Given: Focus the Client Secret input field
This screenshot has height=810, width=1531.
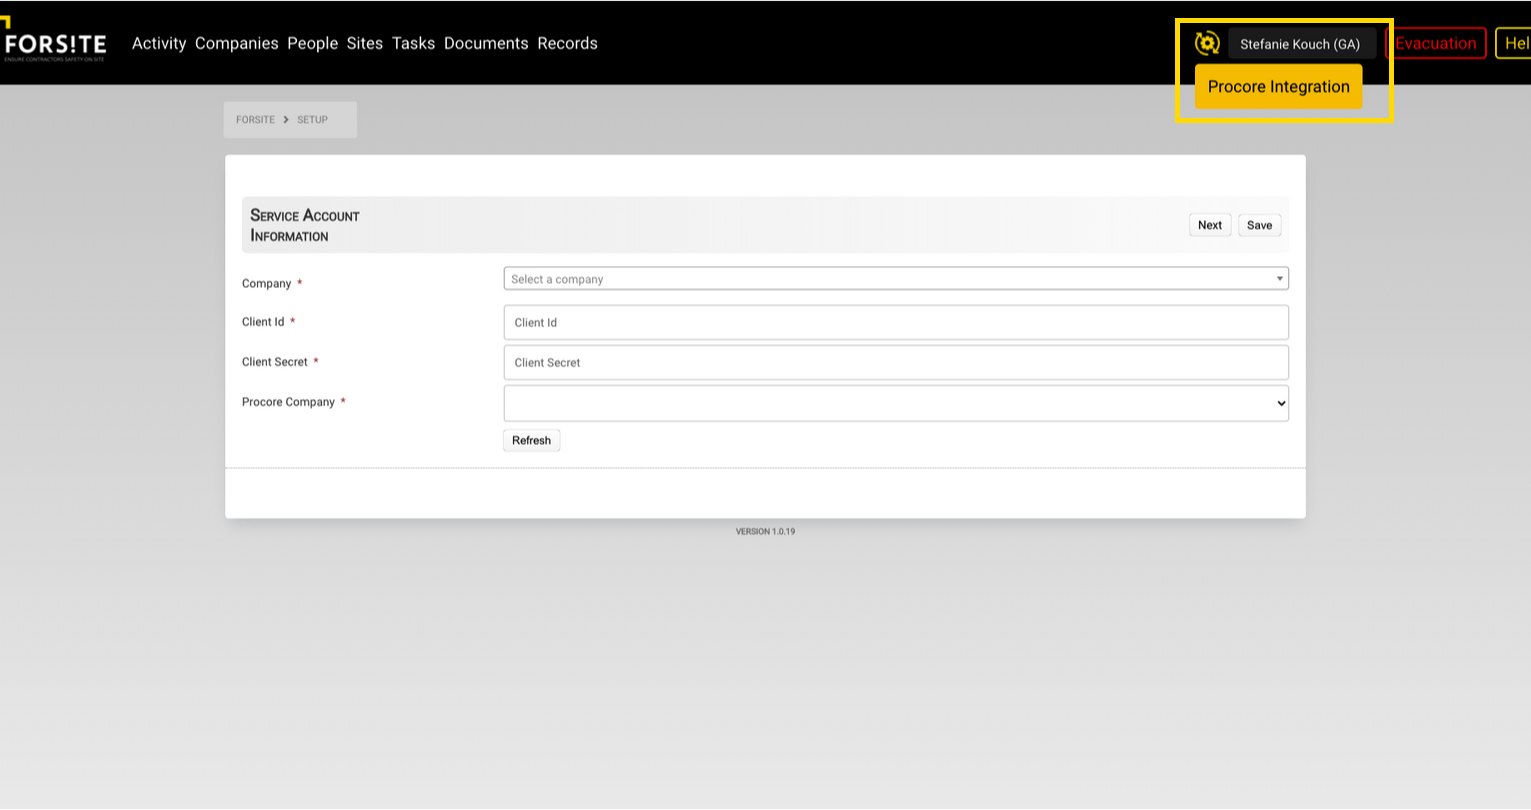Looking at the screenshot, I should (896, 362).
